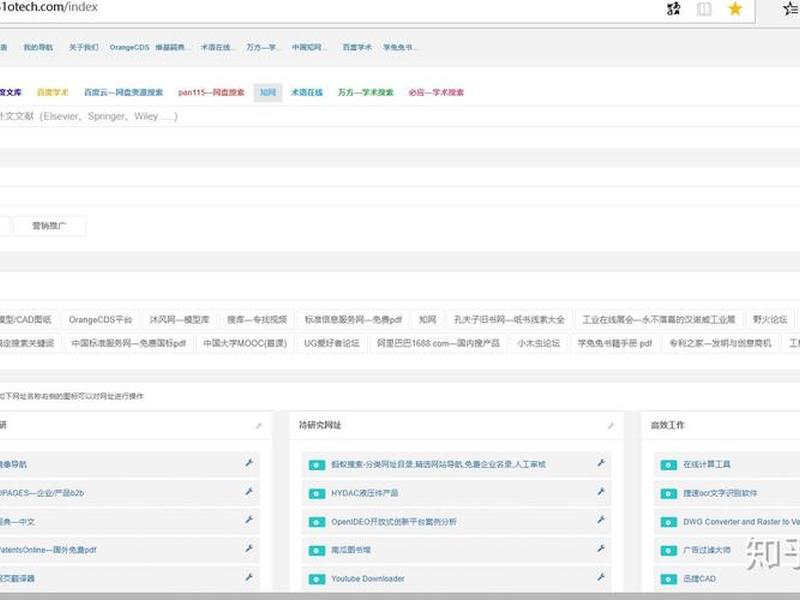
Task: Click the wrench icon beside 南瓜图书馆
Action: (601, 548)
